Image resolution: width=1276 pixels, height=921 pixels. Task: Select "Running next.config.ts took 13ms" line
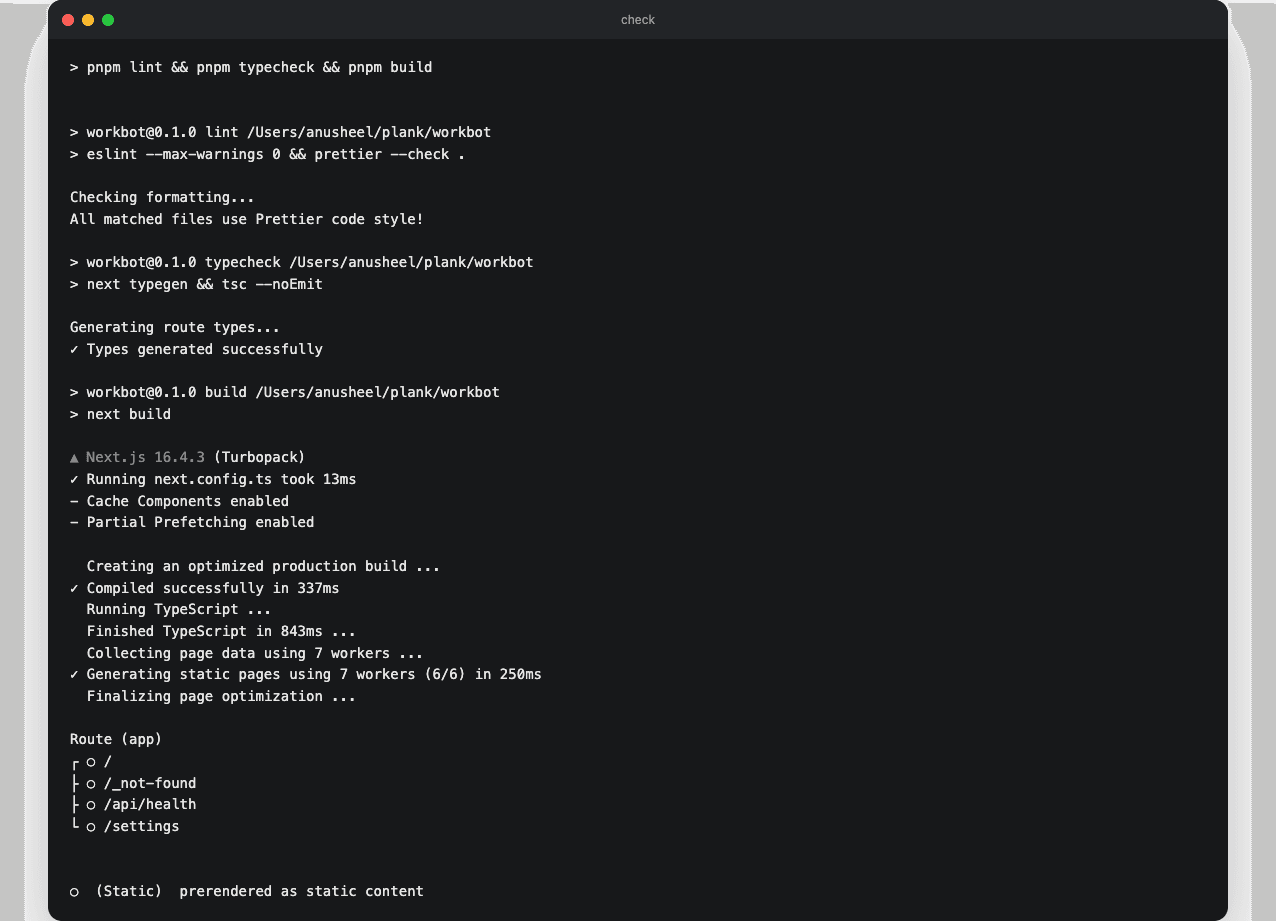point(213,479)
